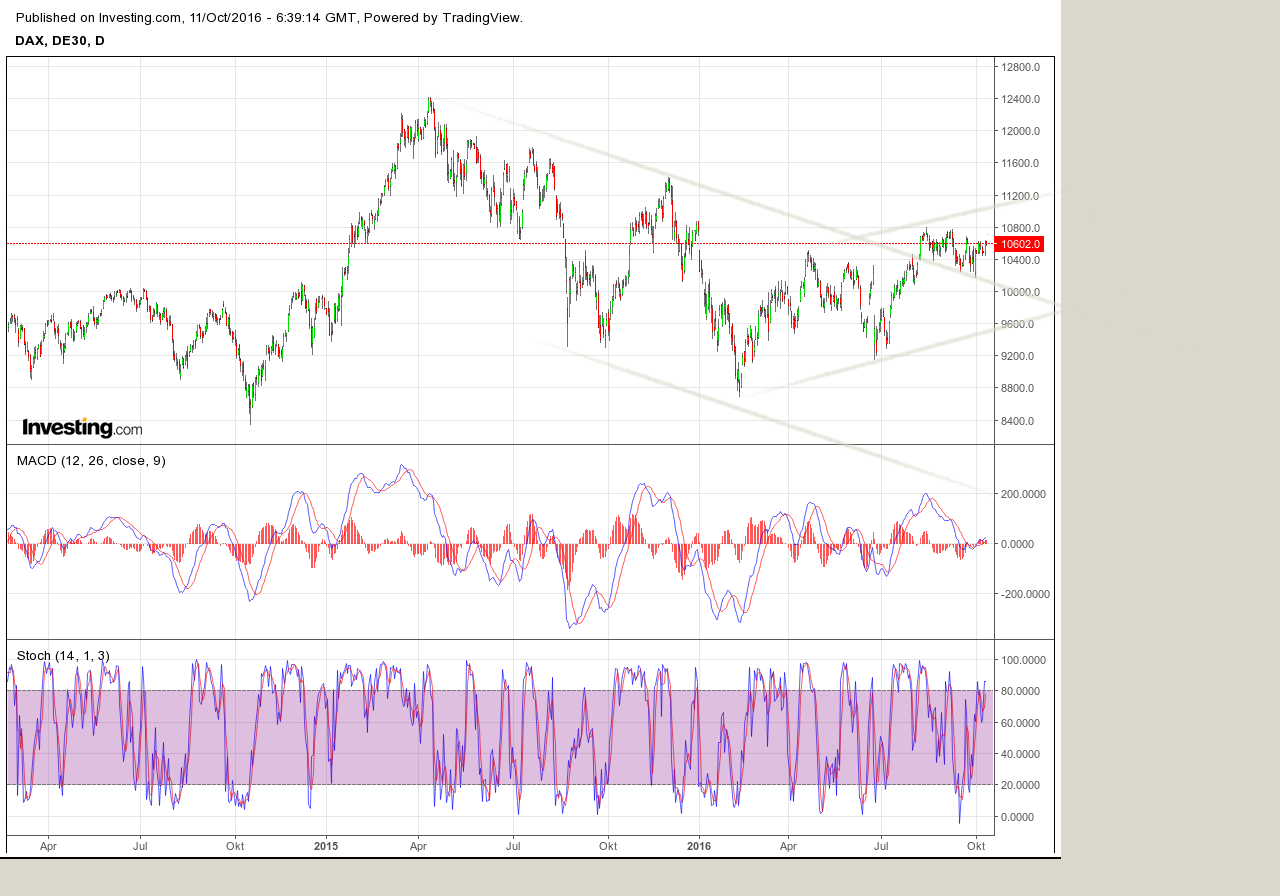Viewport: 1280px width, 896px height.
Task: Click the MACD histogram zero line
Action: 500,542
